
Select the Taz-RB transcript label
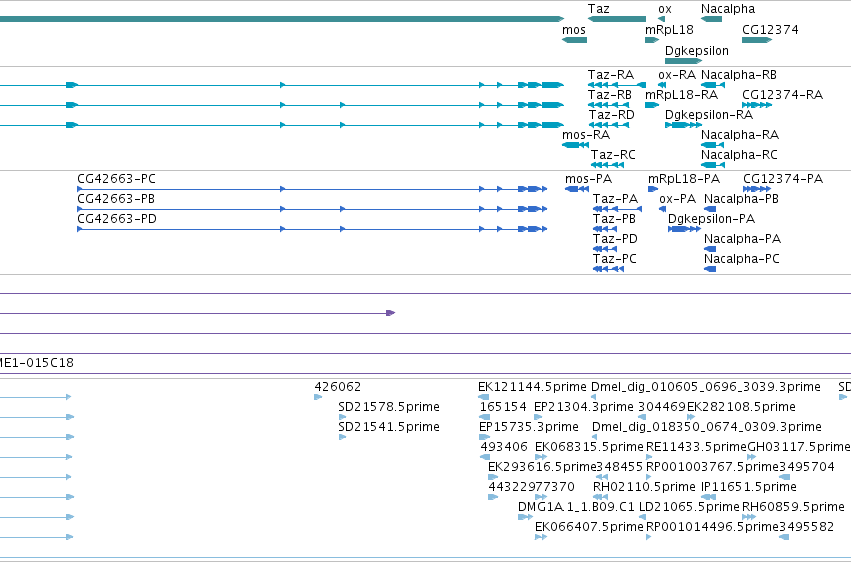pos(609,95)
